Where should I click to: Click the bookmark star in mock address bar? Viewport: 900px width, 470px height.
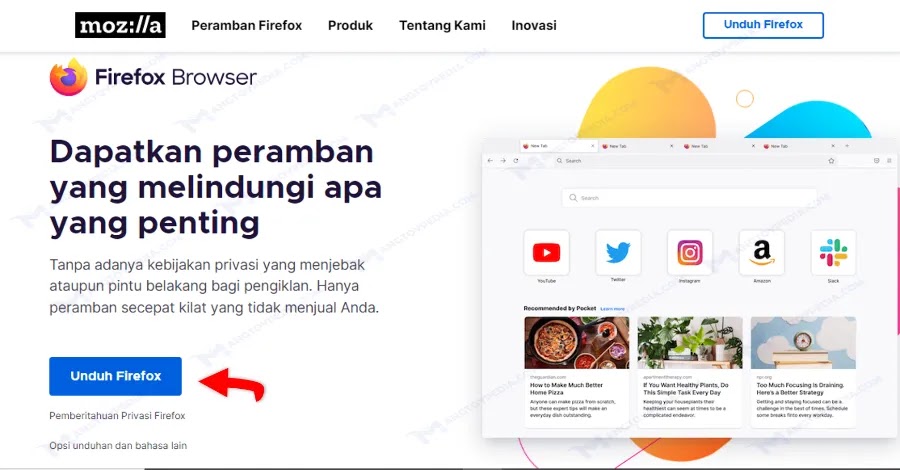point(831,161)
